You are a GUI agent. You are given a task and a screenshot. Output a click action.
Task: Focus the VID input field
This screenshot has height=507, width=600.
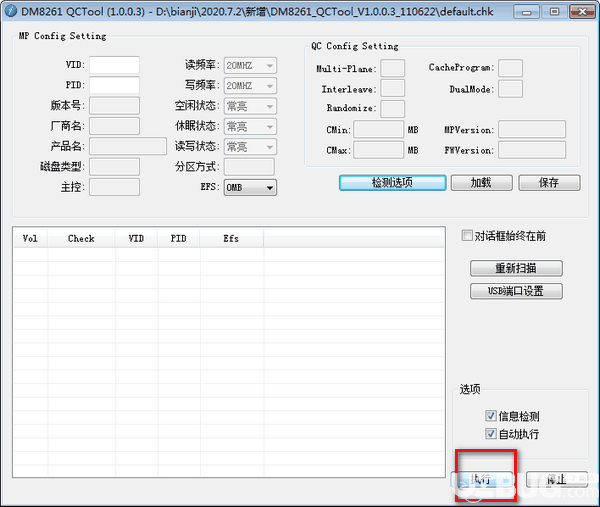point(114,65)
